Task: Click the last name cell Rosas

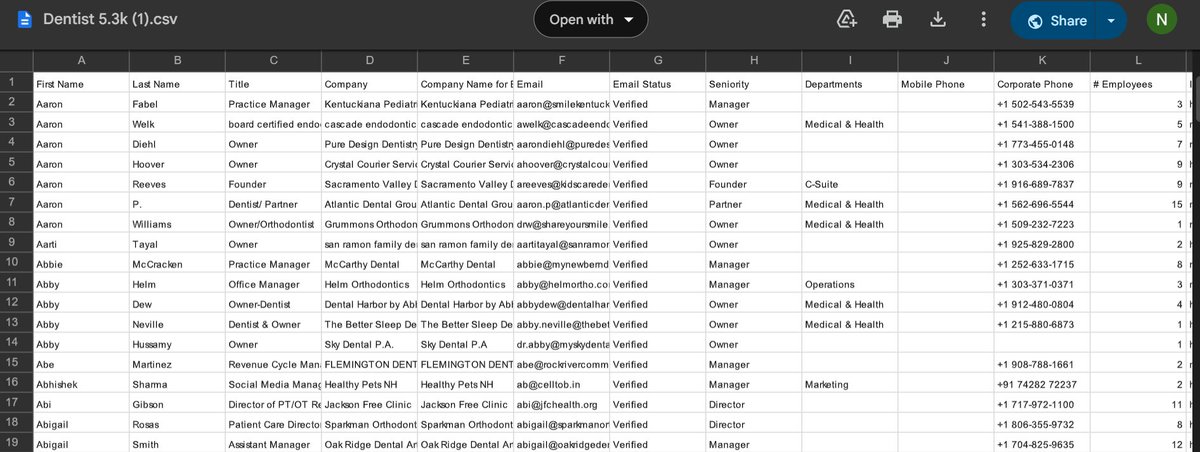Action: (x=177, y=424)
